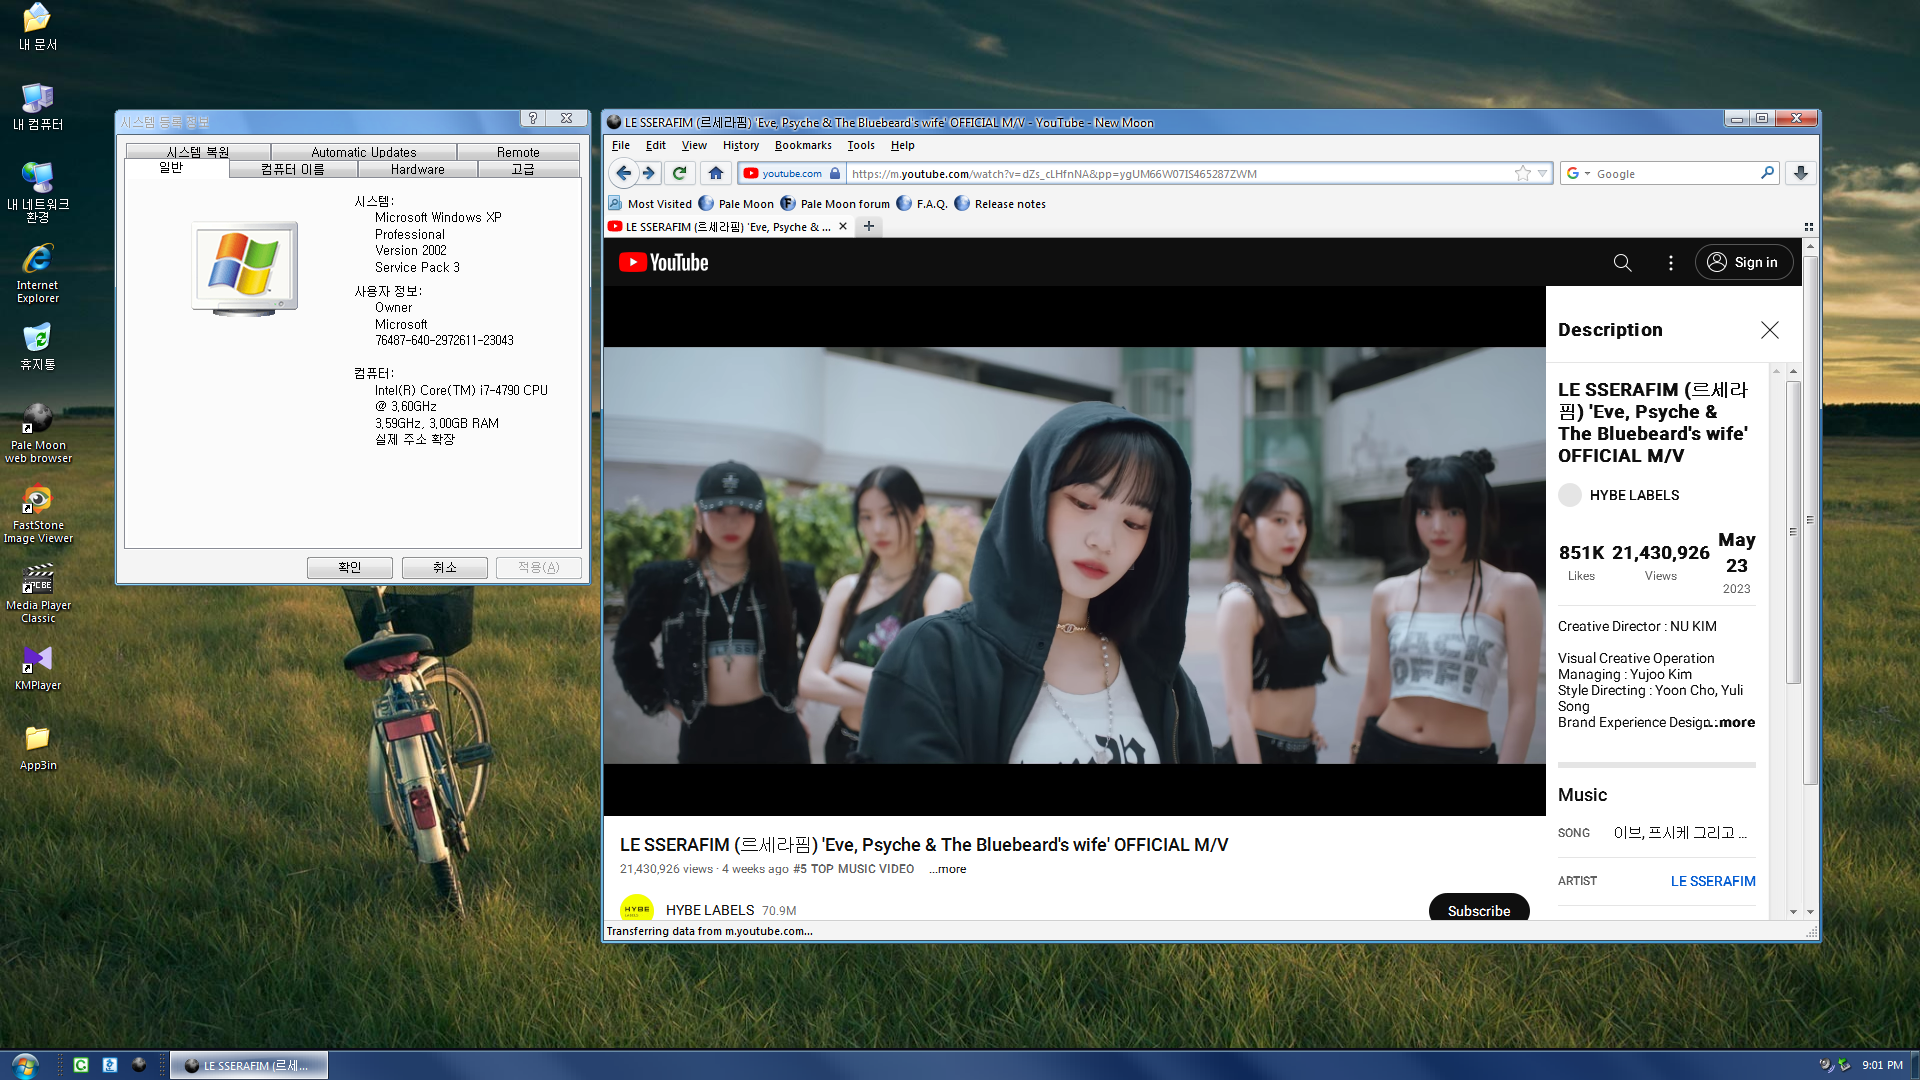Open YouTube search magnifier

1622,262
